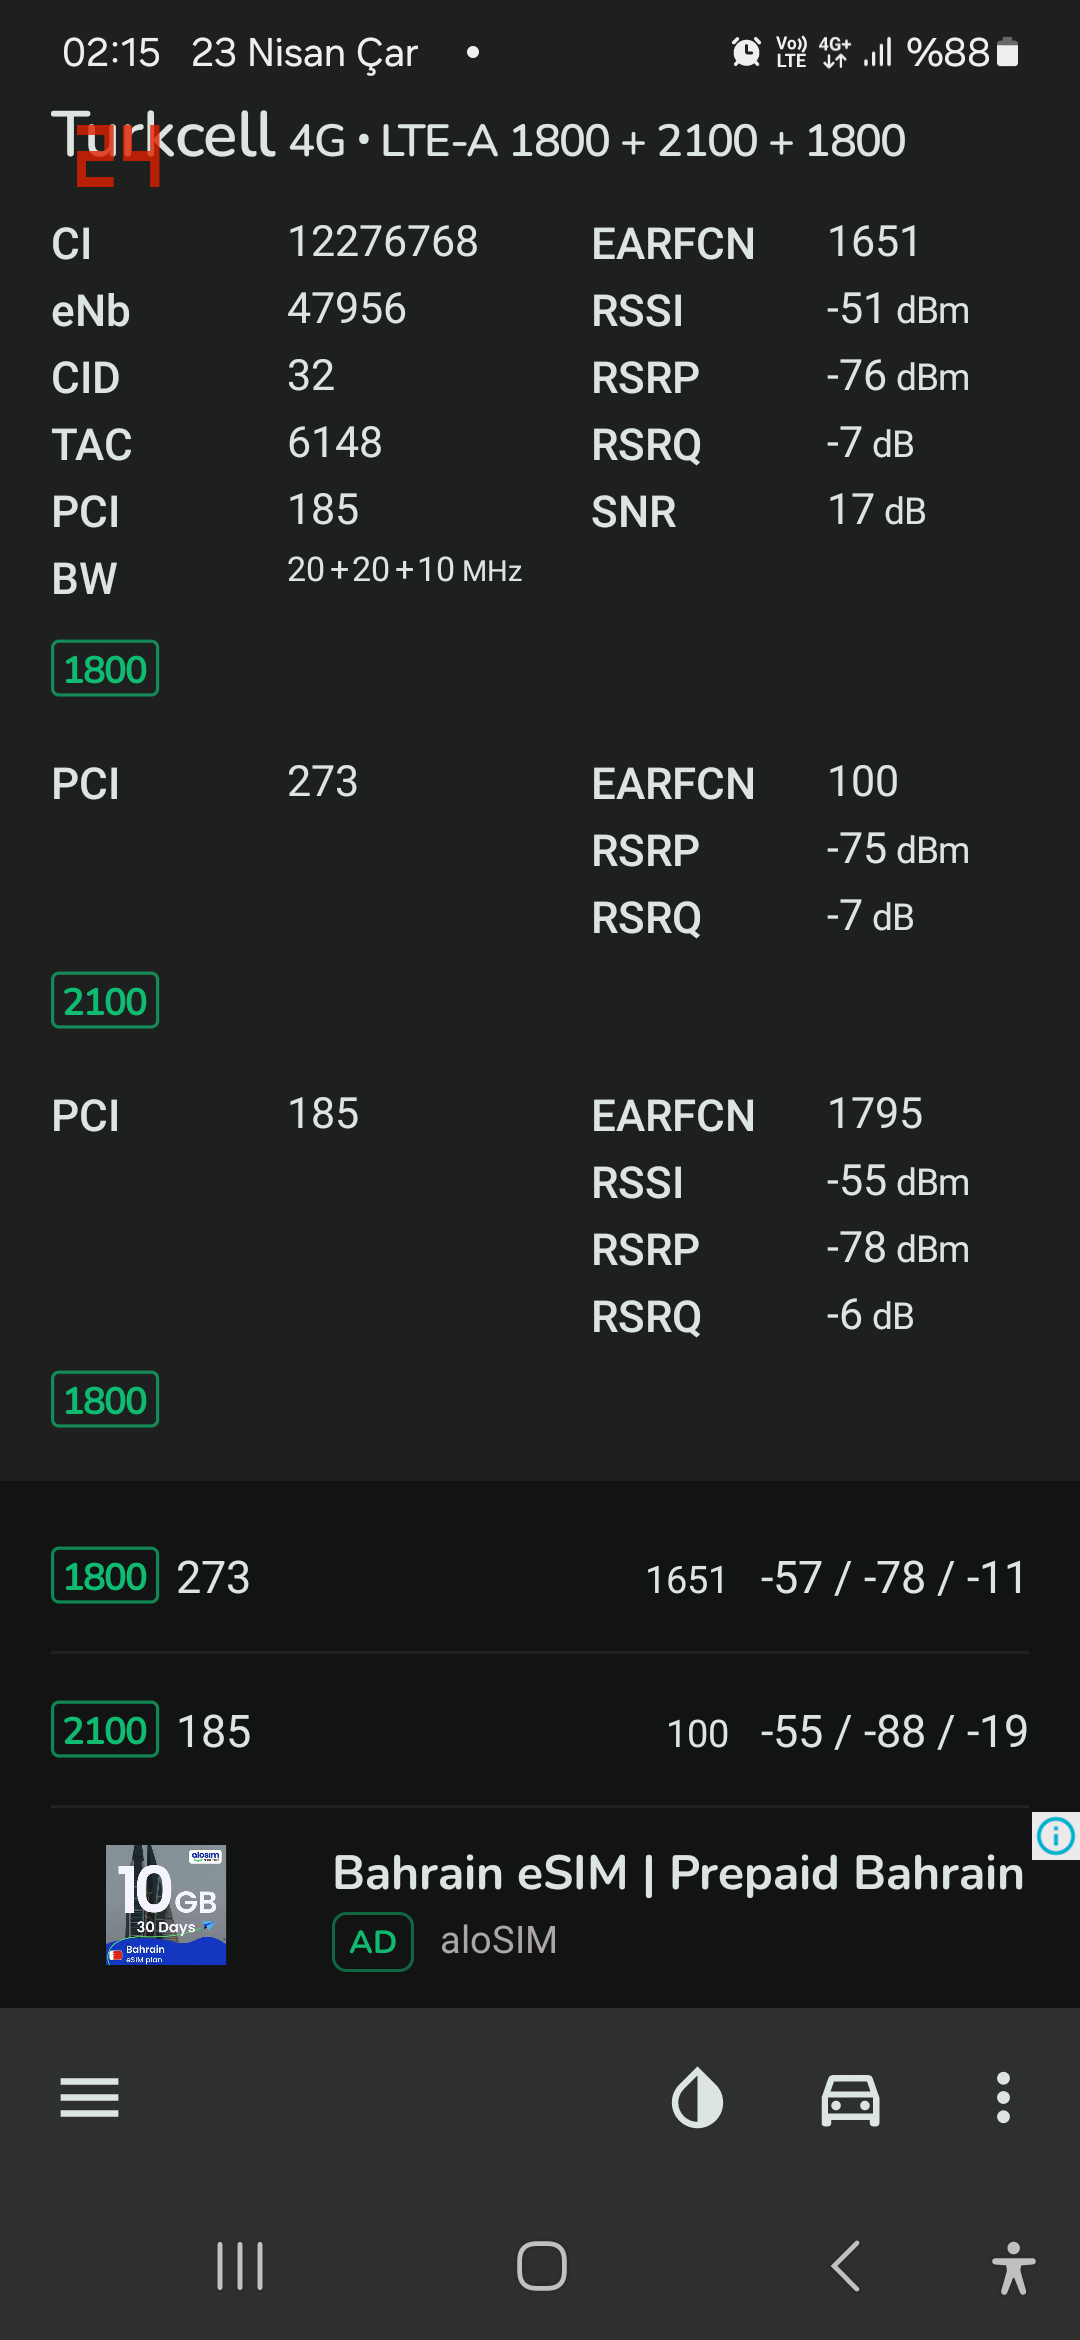Tap the green AD badge
Screen dimensions: 1080x2340
click(373, 1942)
